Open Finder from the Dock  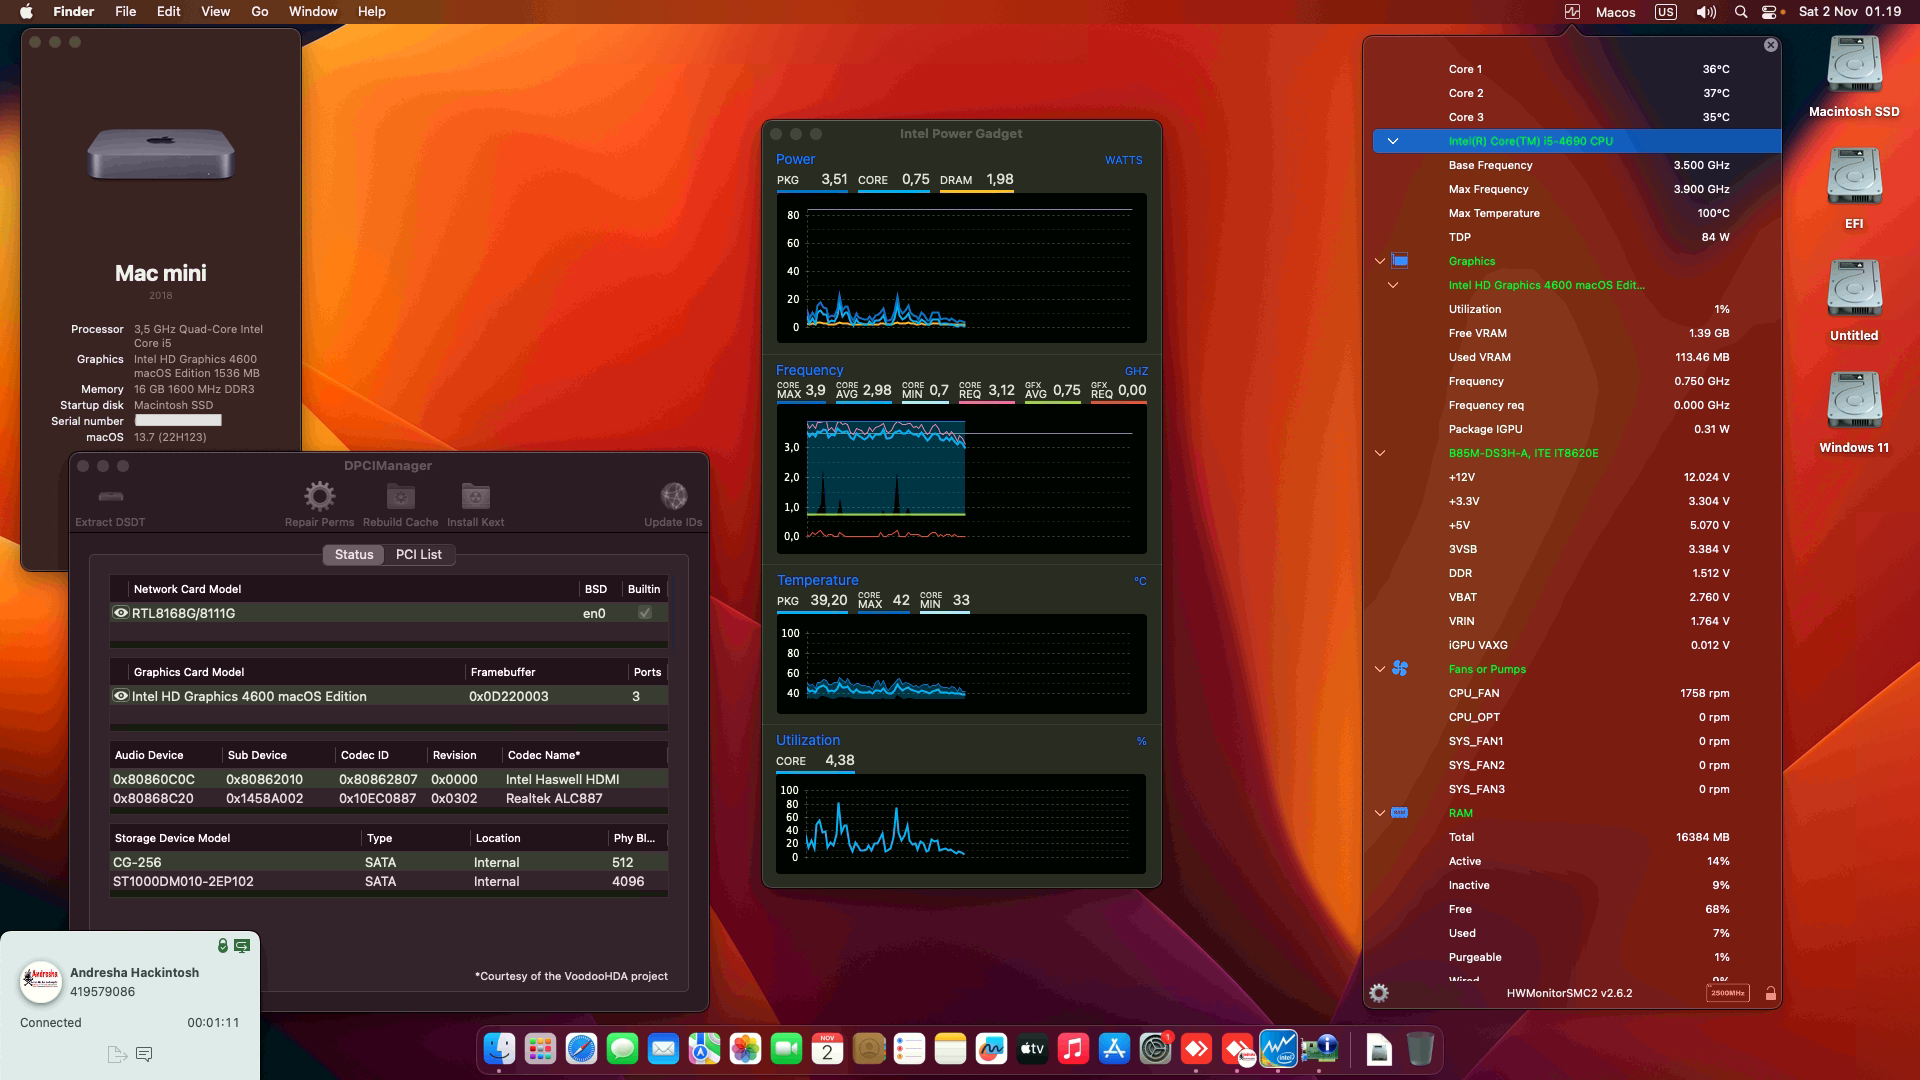499,1049
